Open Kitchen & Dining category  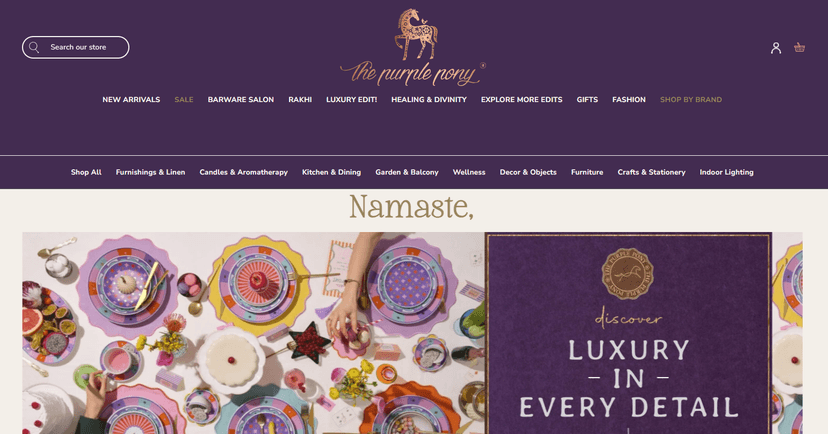[332, 172]
